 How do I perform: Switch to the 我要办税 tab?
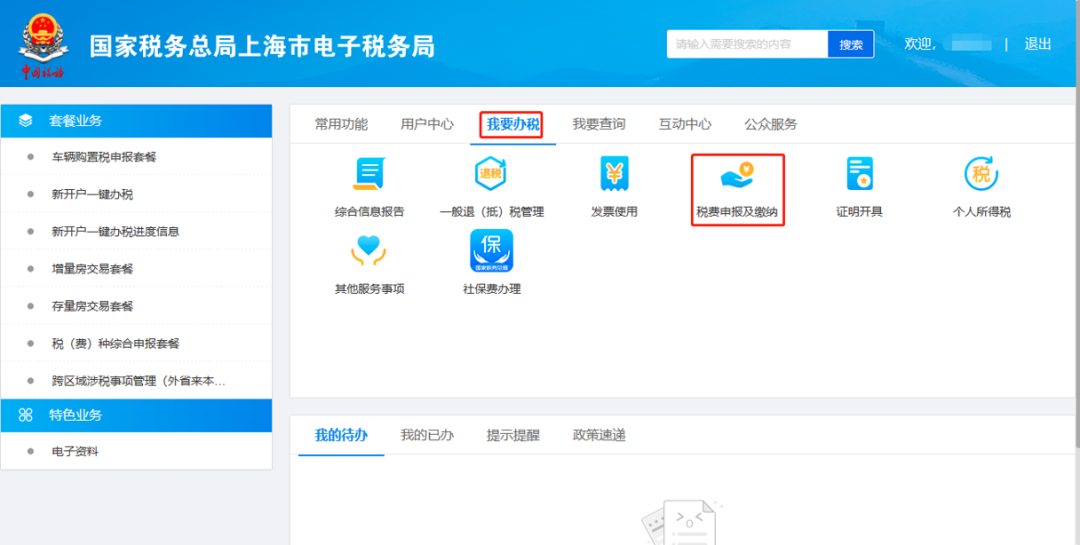tap(513, 125)
